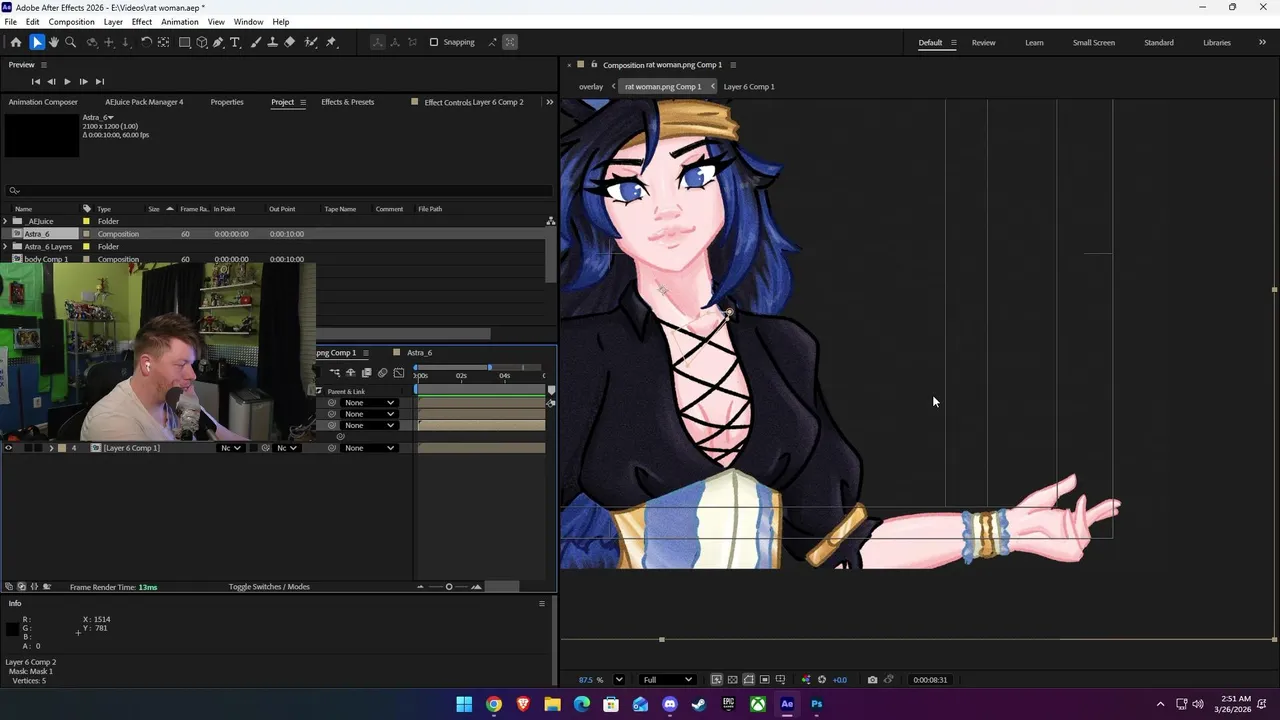Take a snapshot with the camera icon

pyautogui.click(x=872, y=680)
